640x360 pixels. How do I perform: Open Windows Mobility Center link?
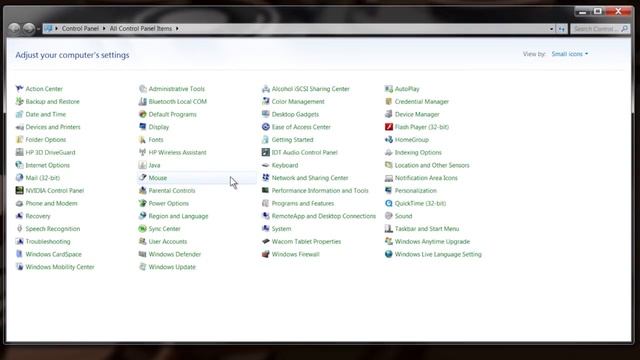60,267
